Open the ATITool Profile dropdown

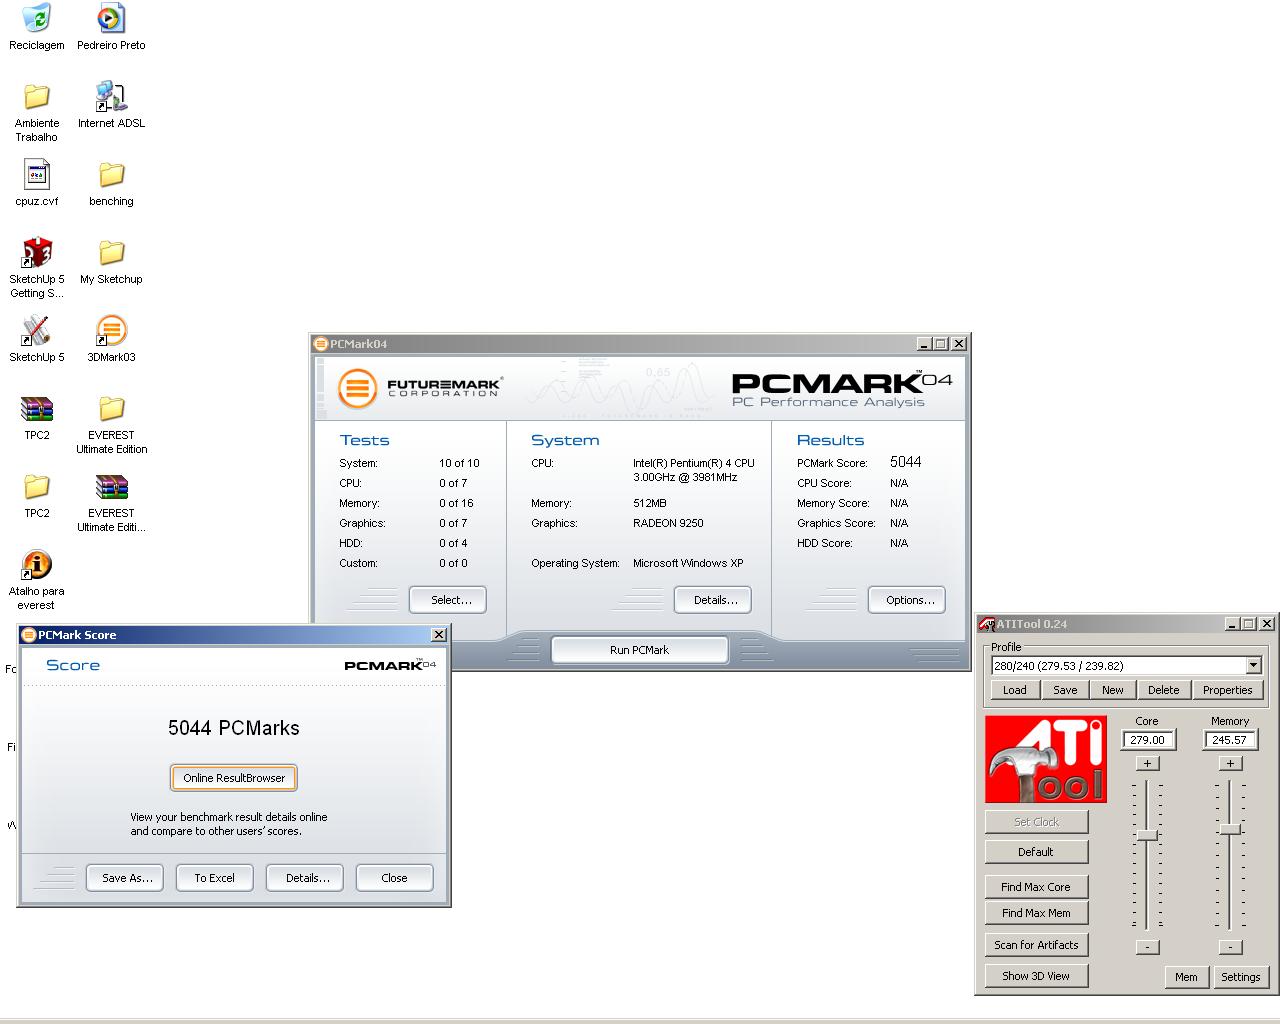tap(1253, 666)
